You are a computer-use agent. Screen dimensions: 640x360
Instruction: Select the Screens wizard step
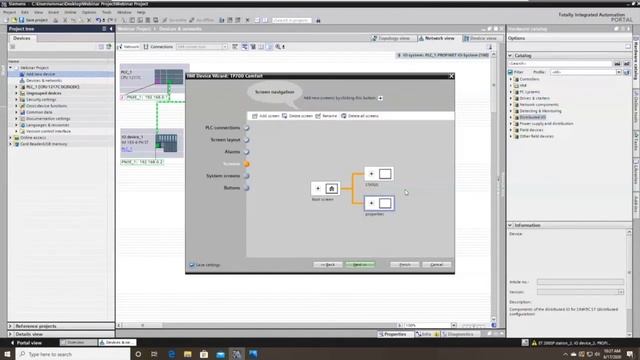[236, 164]
